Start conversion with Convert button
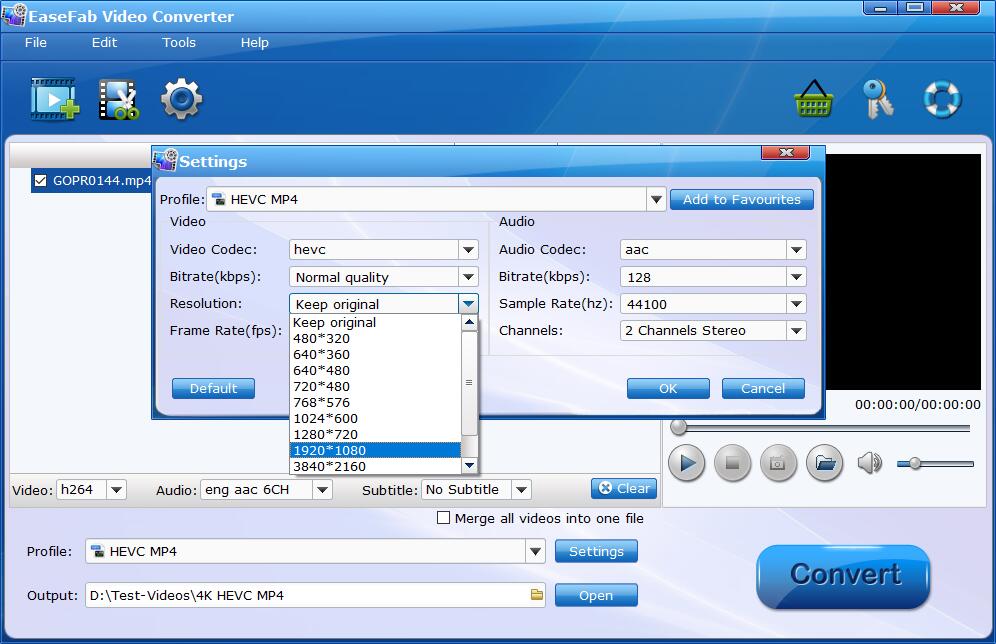 coord(844,576)
